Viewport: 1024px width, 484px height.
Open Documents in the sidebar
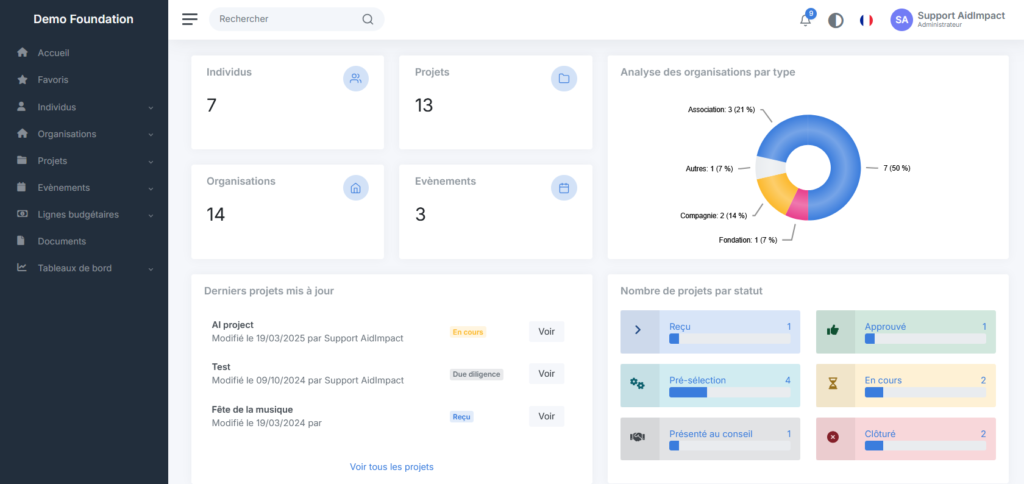tap(62, 241)
